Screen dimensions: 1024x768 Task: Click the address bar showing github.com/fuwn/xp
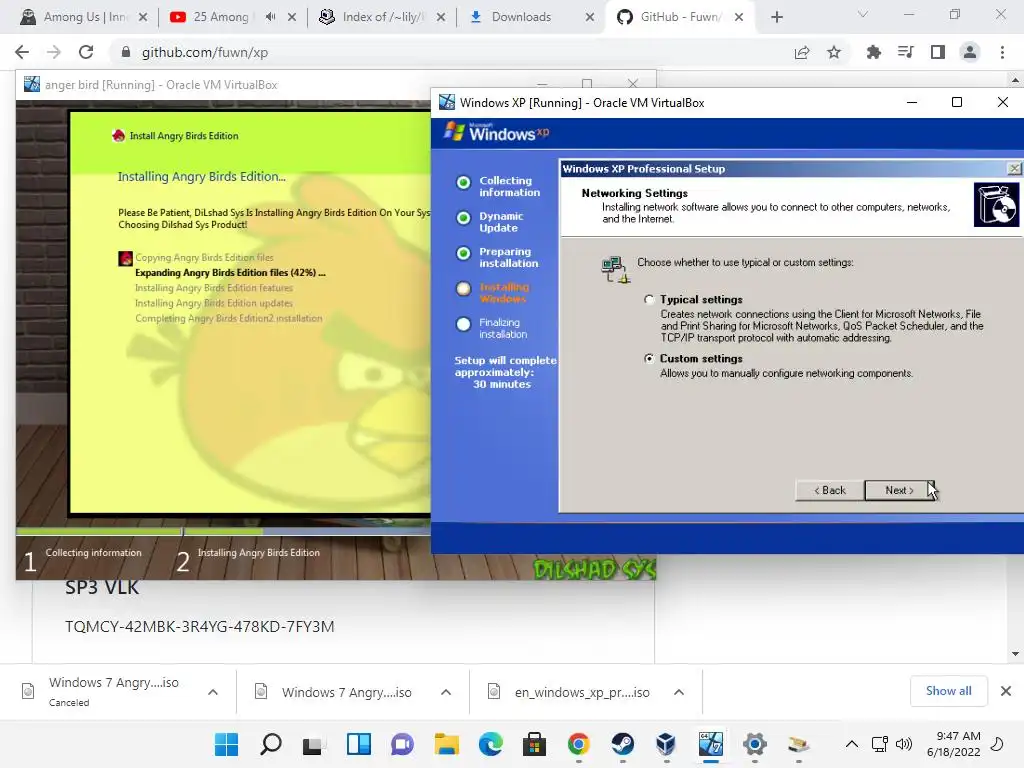tap(451, 52)
